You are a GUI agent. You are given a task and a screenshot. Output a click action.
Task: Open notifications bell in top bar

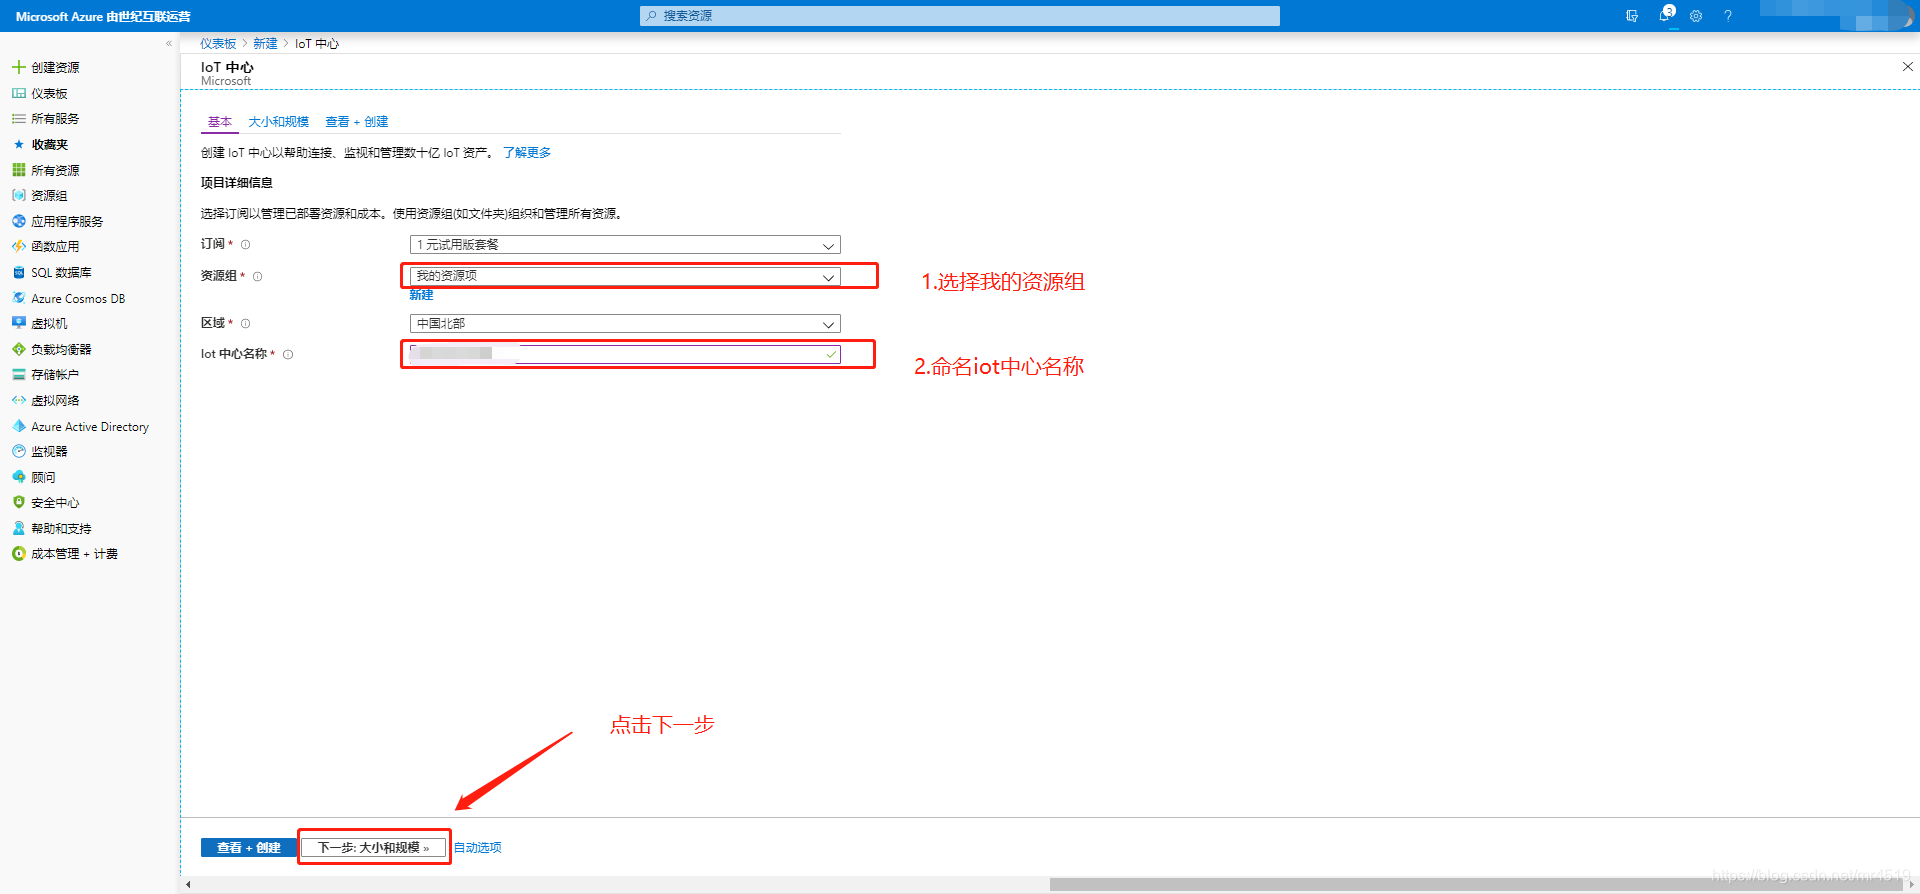(1665, 15)
